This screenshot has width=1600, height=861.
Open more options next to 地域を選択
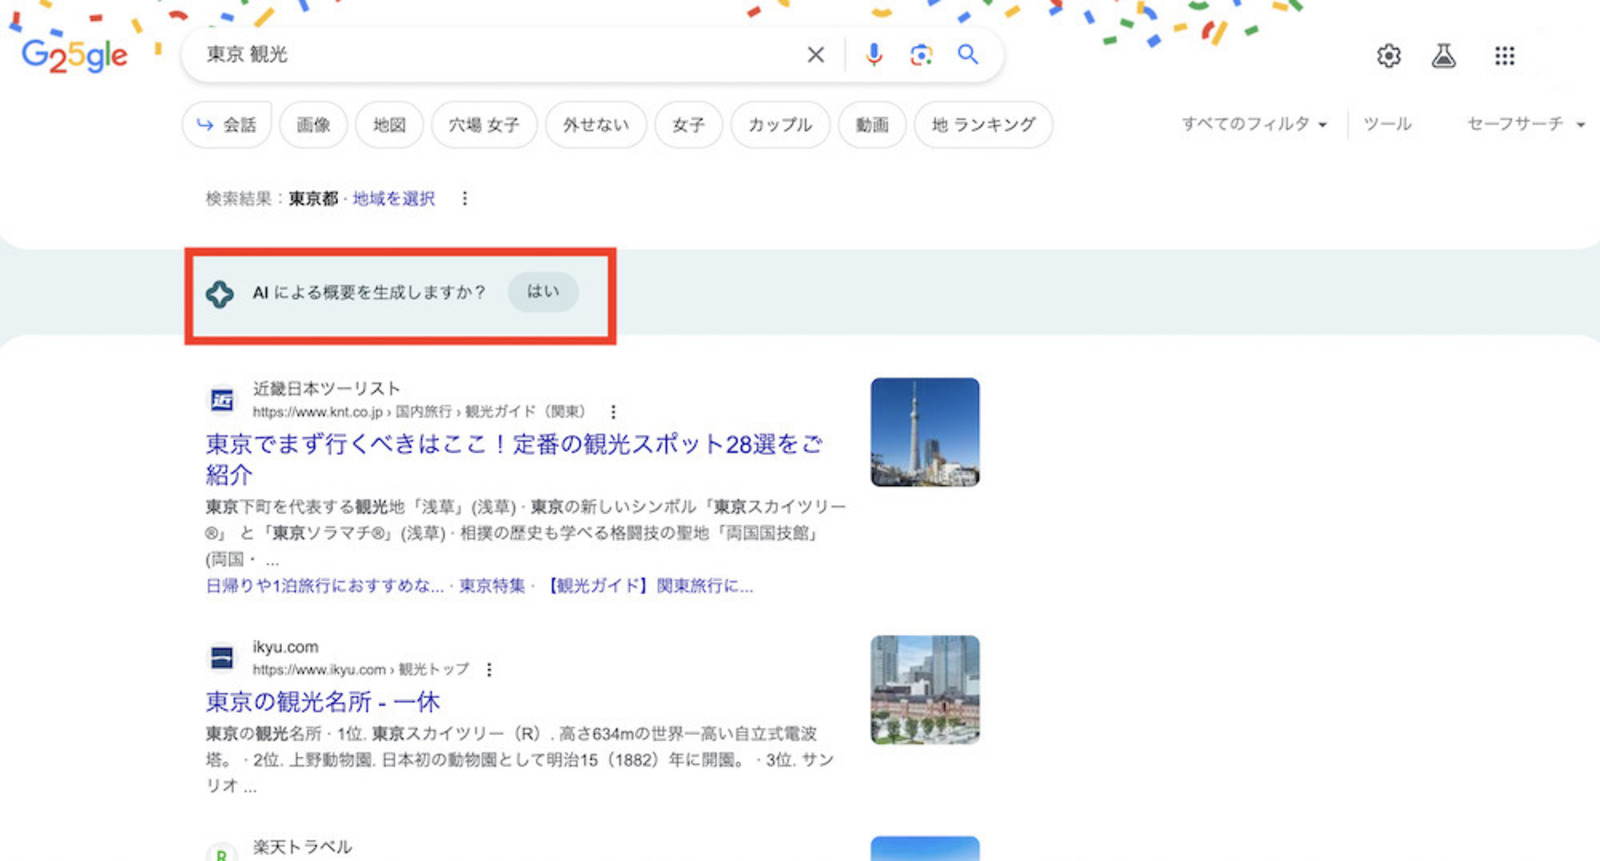pos(464,198)
